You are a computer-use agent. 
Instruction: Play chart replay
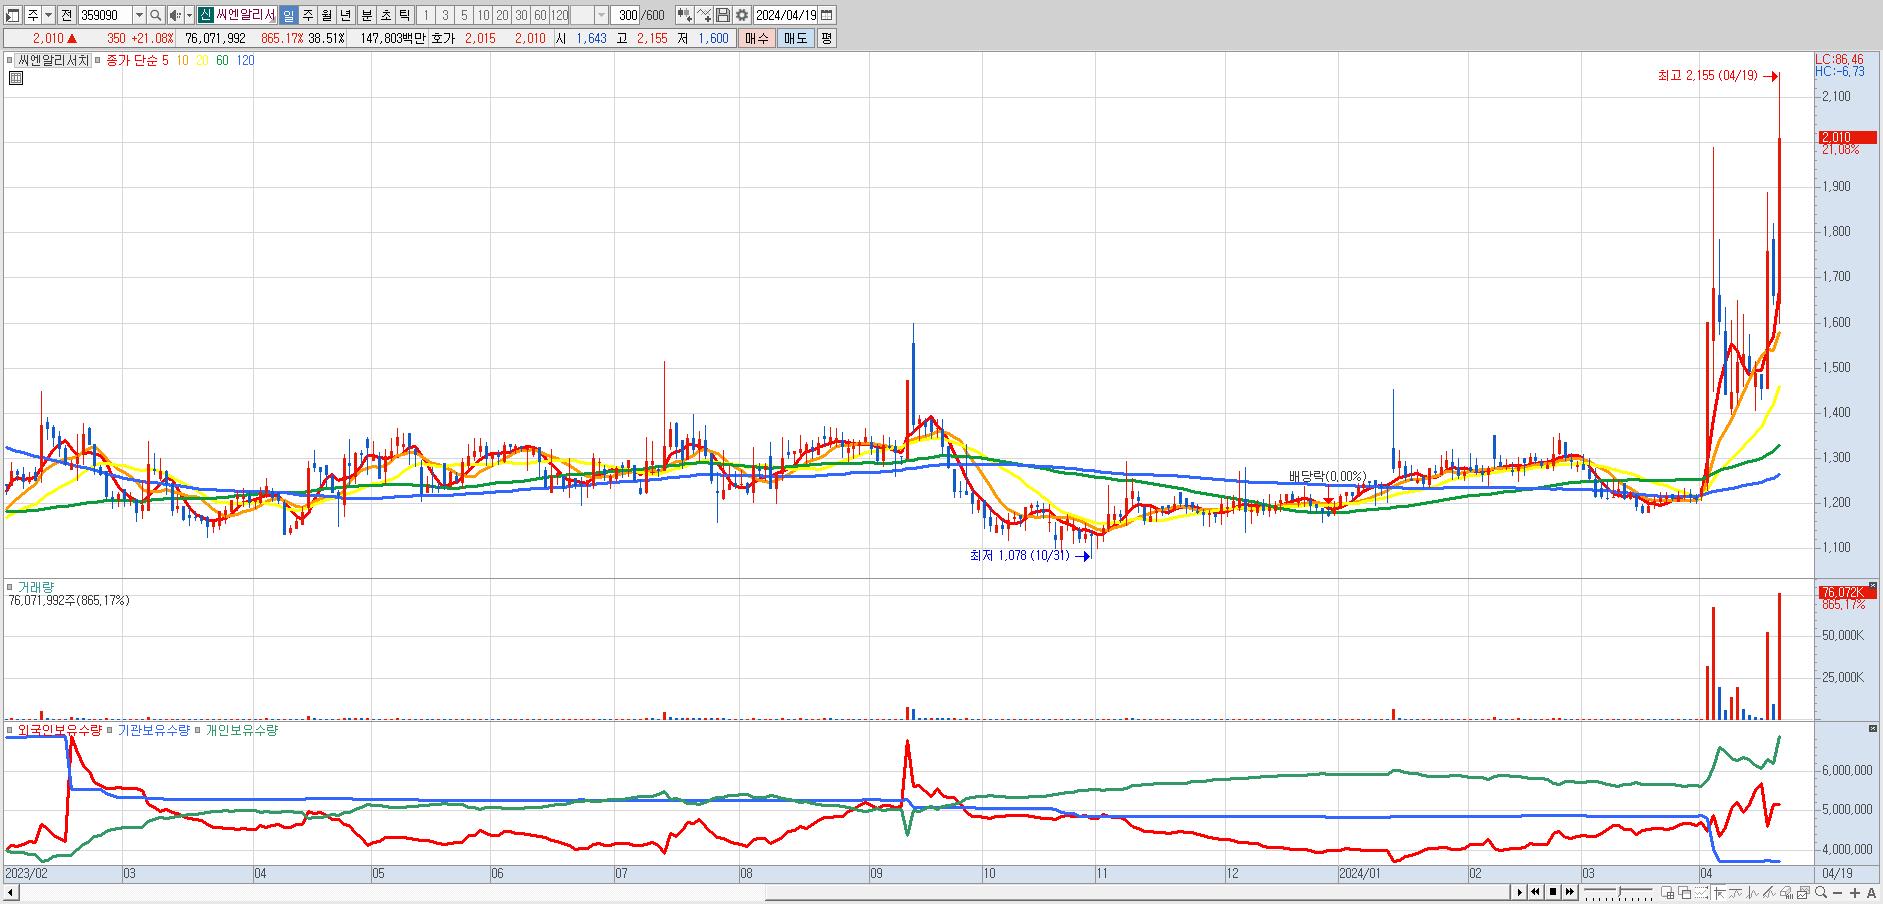coord(1519,892)
